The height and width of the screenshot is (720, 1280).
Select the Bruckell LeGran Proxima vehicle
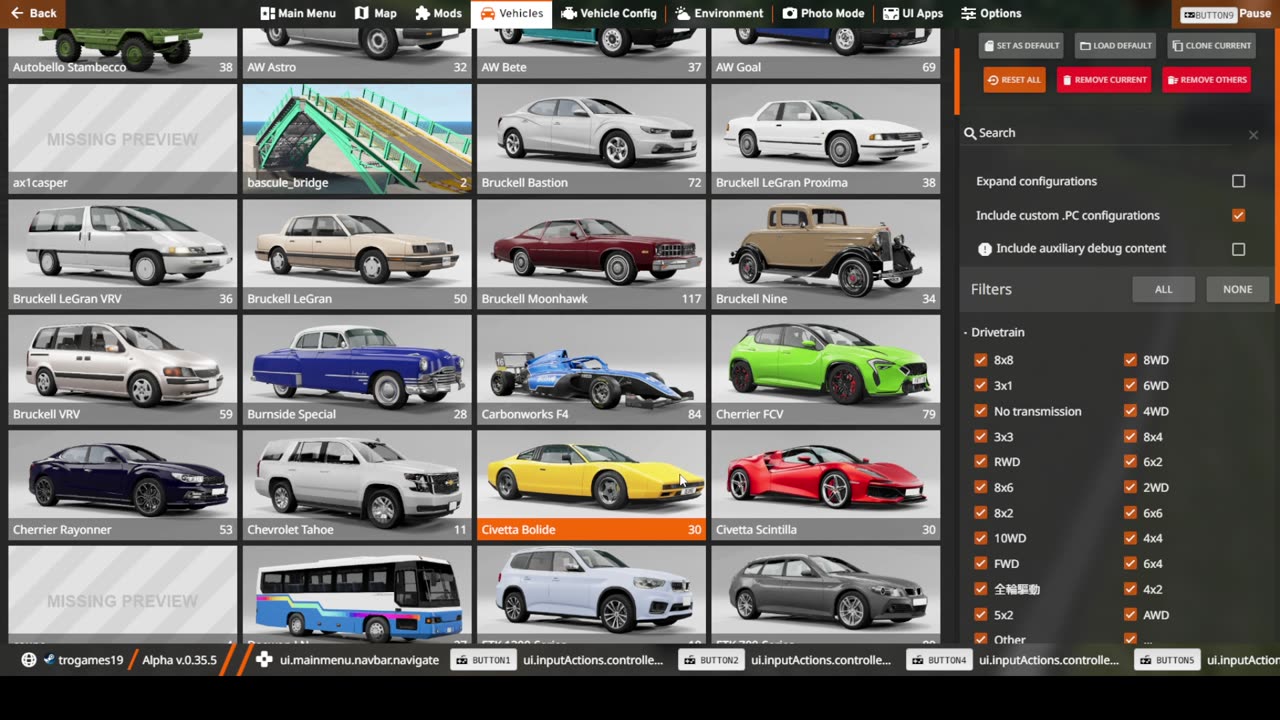[825, 139]
